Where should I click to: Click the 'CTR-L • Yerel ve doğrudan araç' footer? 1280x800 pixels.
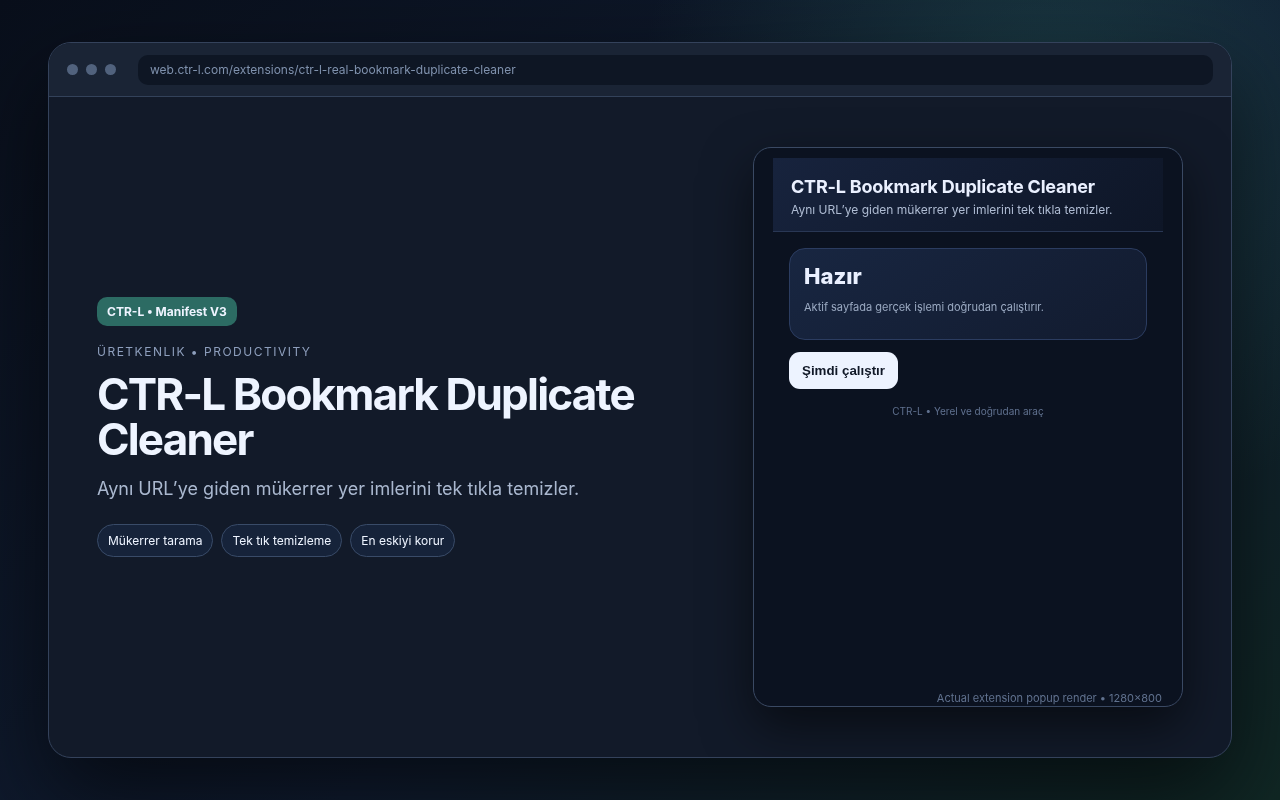click(967, 411)
